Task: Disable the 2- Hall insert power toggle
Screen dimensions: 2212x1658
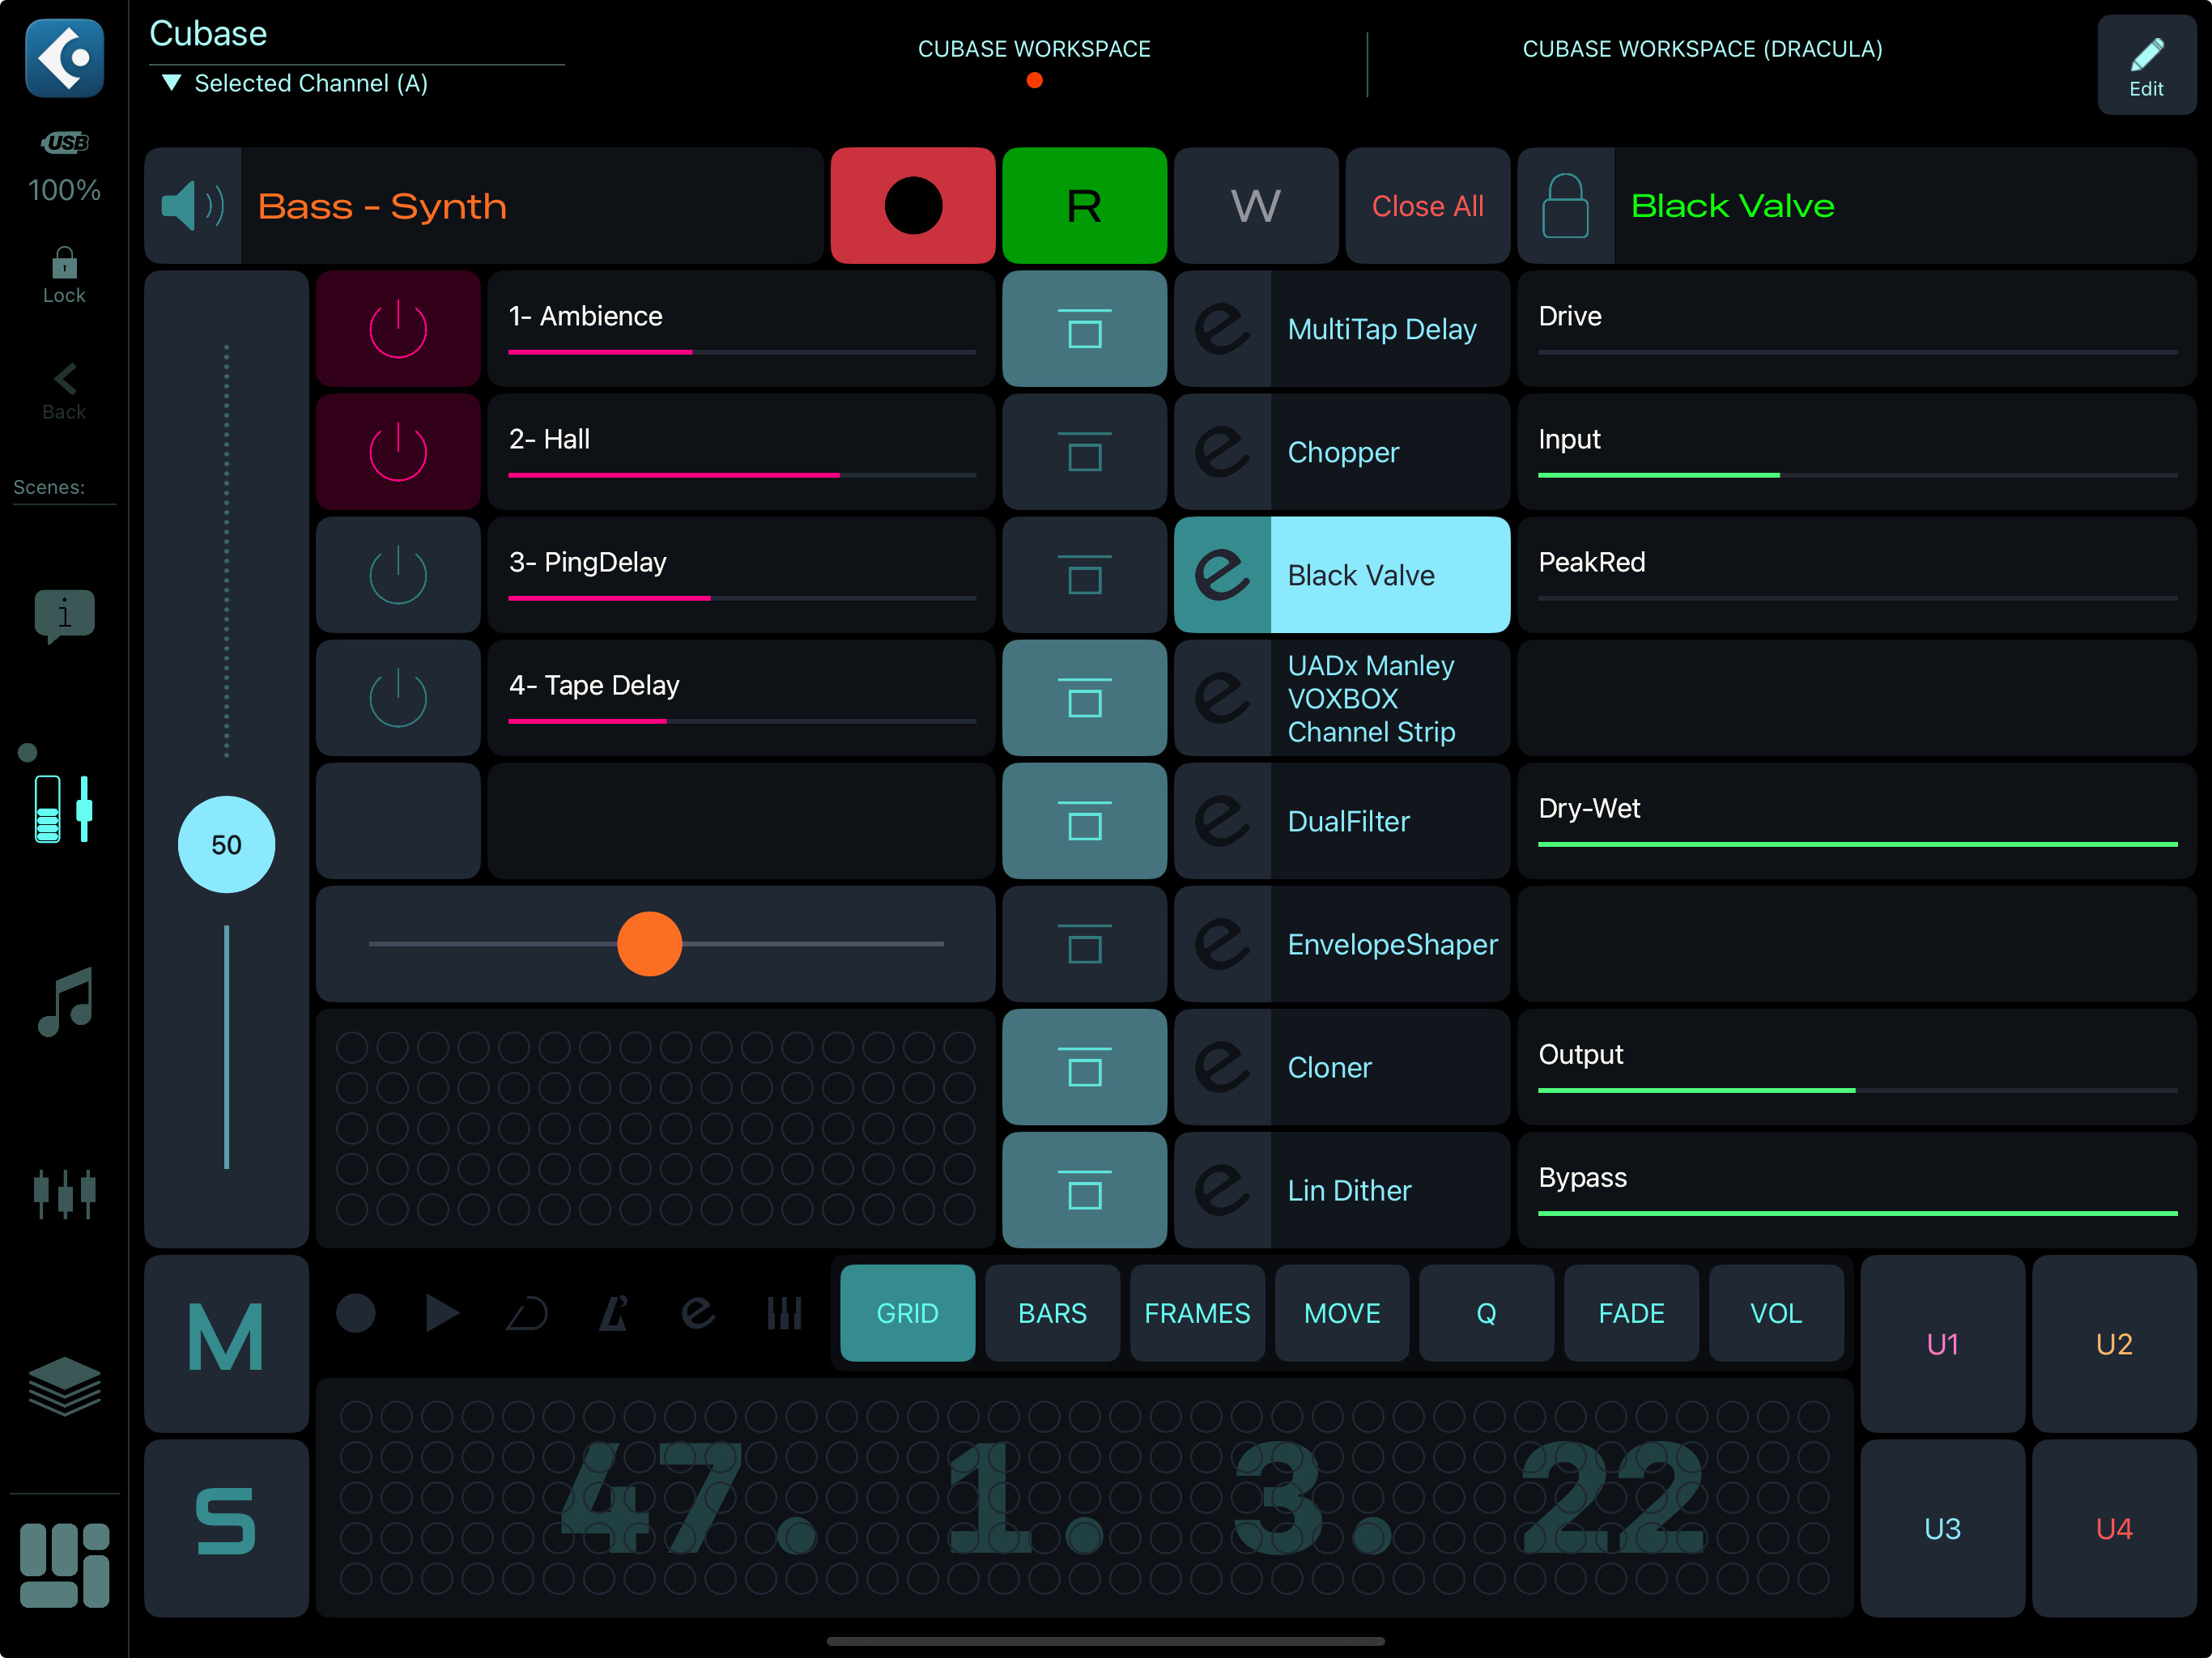Action: point(397,452)
